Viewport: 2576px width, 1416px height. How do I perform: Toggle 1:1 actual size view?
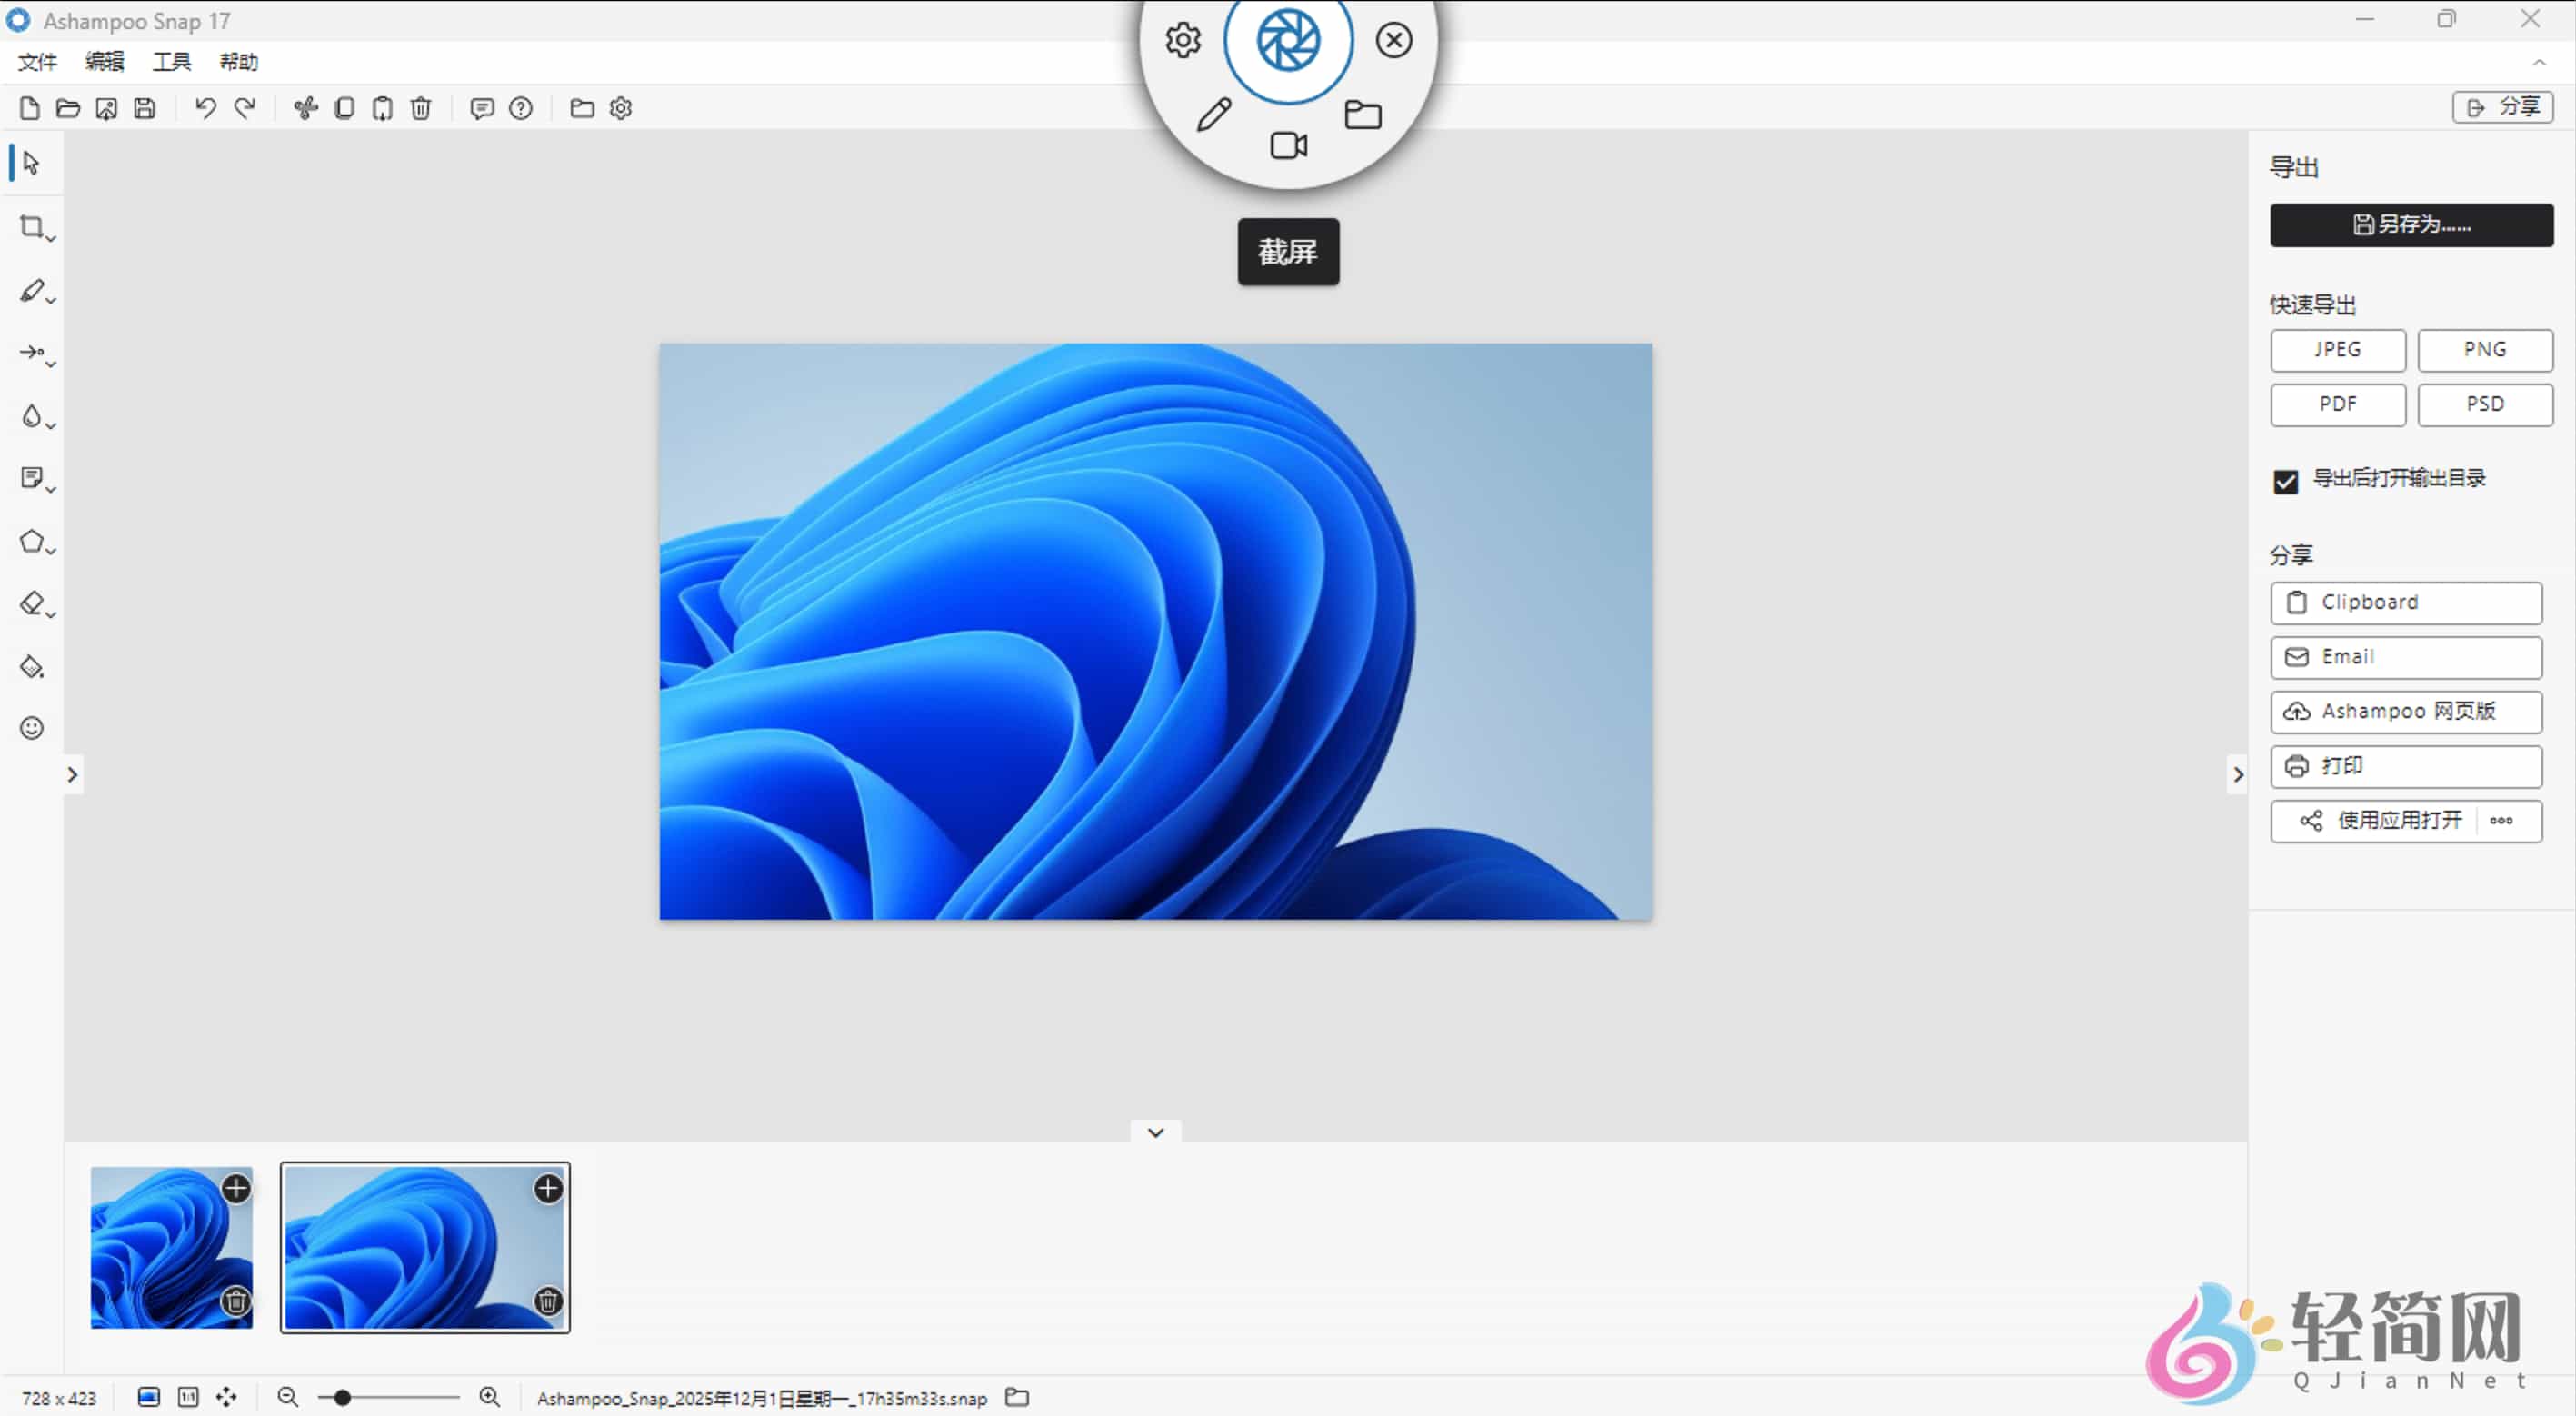[x=188, y=1397]
